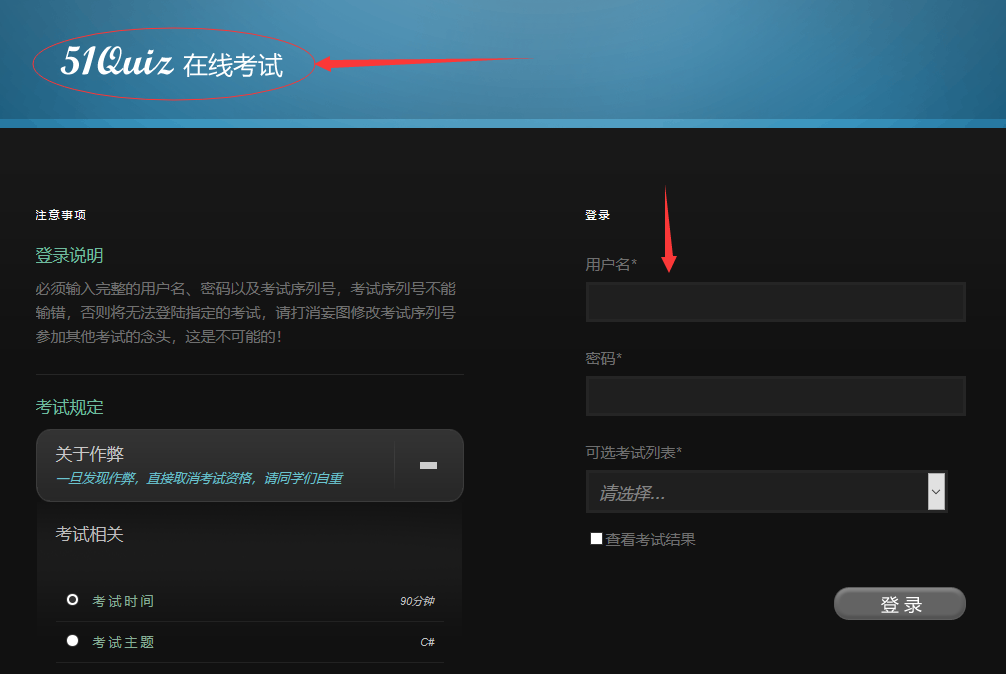
Task: Select the 考试主题 list item
Action: pyautogui.click(x=123, y=642)
